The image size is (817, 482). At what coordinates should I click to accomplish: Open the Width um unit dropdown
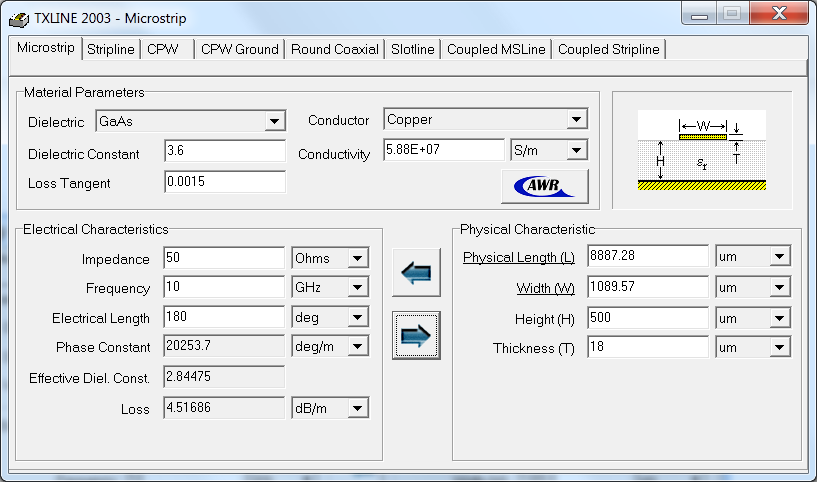pos(779,287)
